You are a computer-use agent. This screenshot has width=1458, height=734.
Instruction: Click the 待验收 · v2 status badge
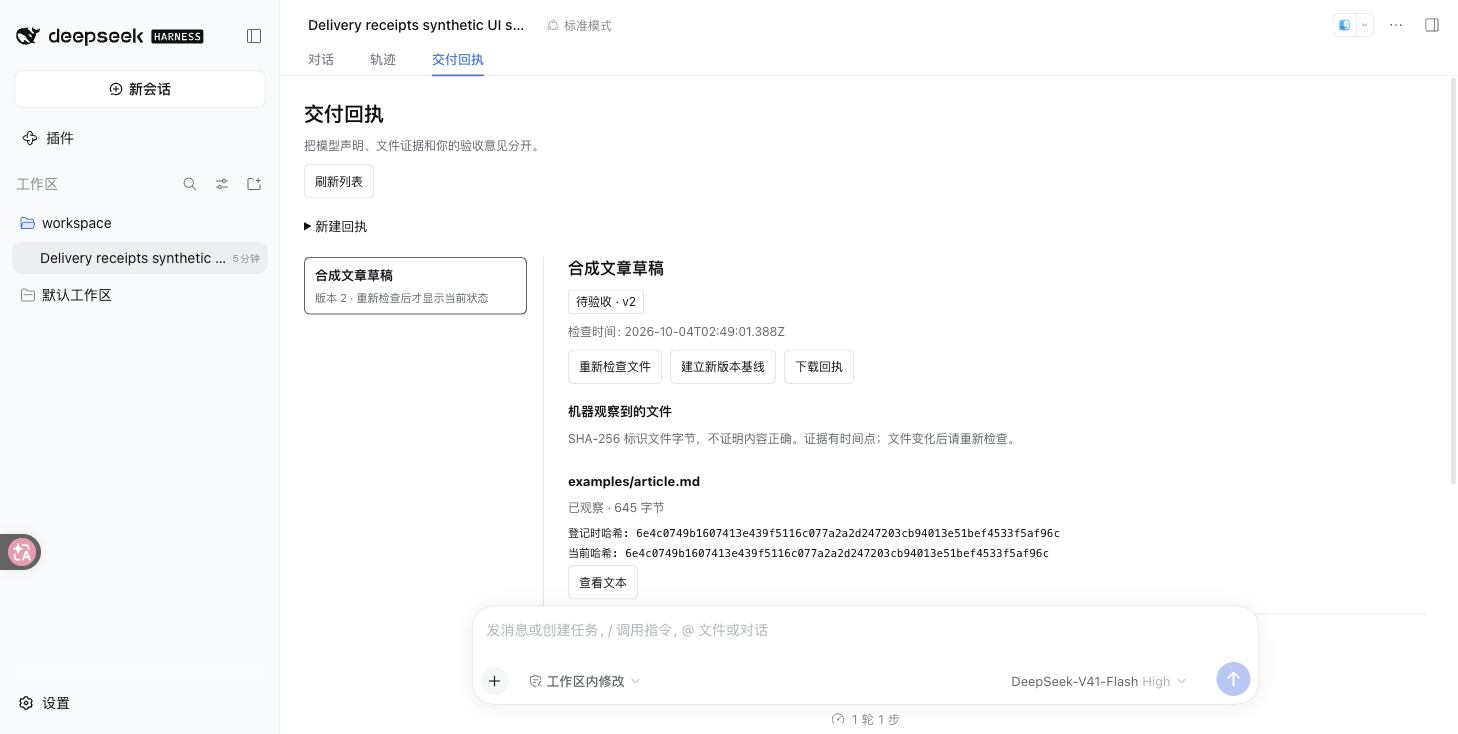click(x=606, y=301)
